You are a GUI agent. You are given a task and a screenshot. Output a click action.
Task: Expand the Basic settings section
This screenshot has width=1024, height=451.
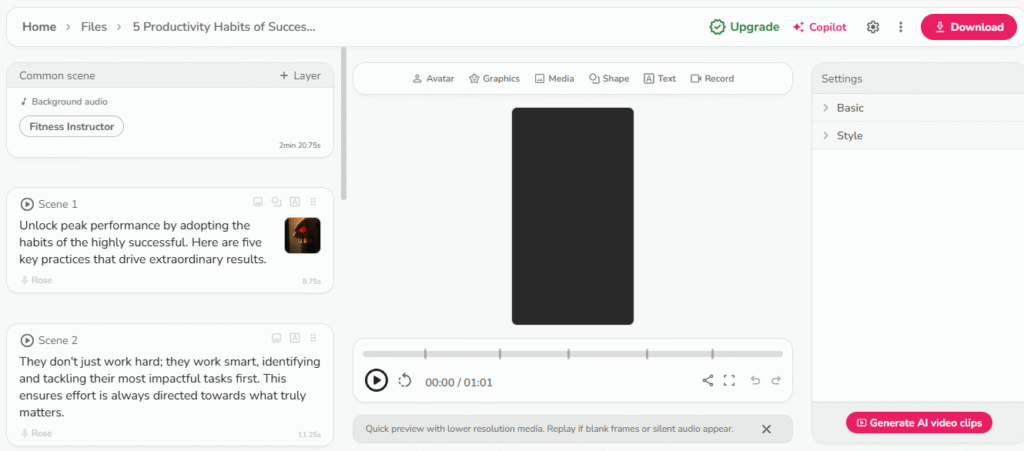(918, 108)
